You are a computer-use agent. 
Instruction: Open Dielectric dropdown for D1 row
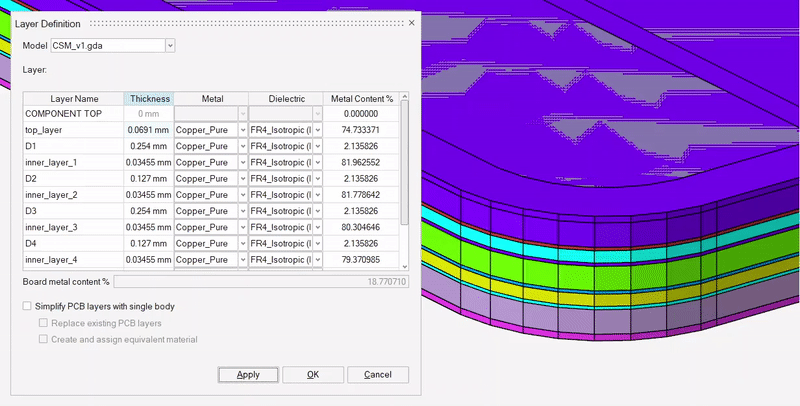[x=318, y=146]
